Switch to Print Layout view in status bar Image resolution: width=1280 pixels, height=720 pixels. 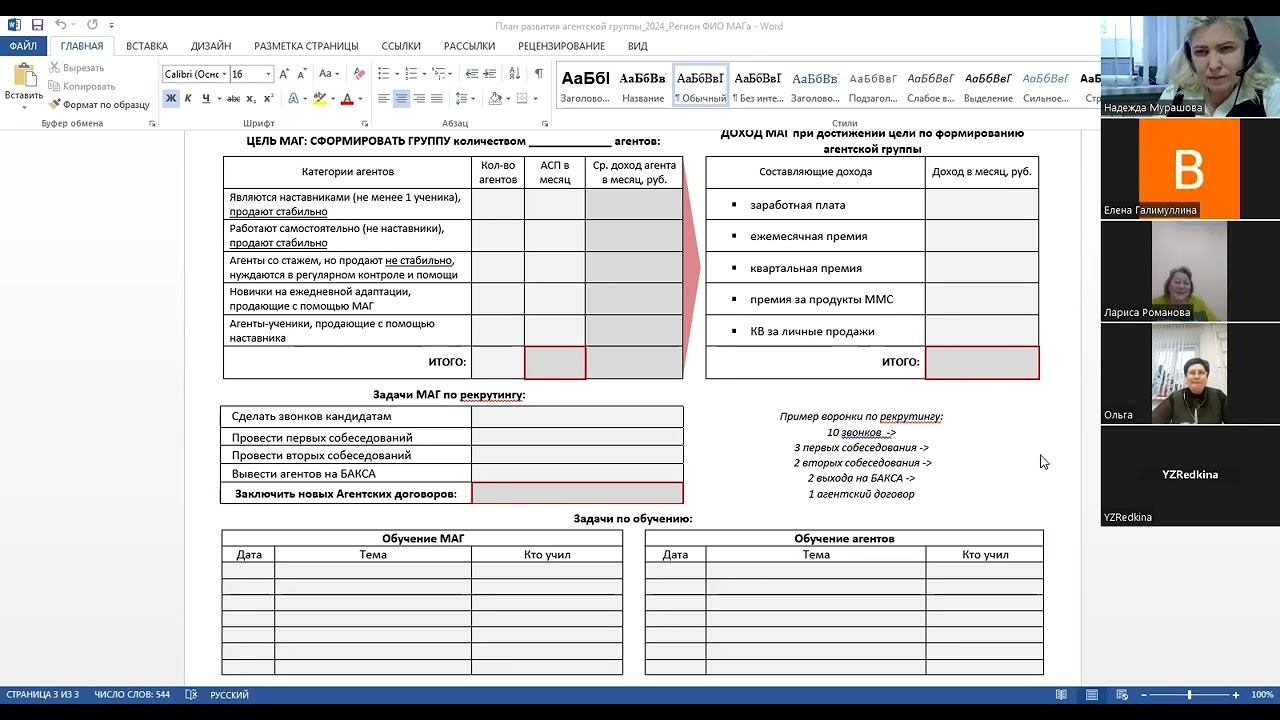pyautogui.click(x=1092, y=695)
